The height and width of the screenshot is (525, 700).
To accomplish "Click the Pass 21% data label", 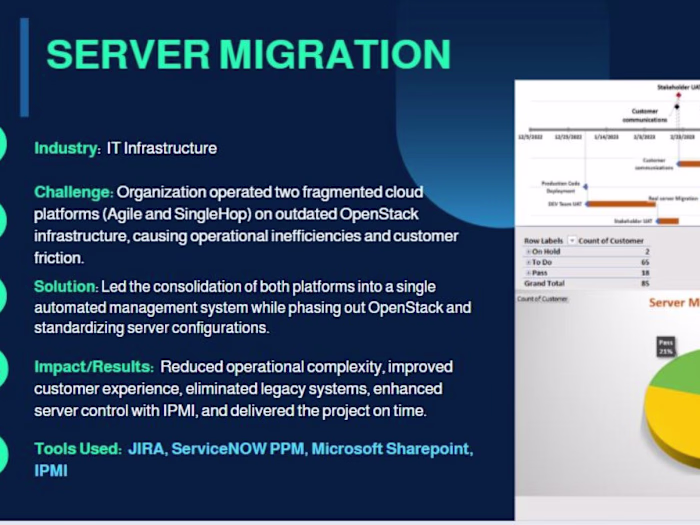I will coord(666,347).
